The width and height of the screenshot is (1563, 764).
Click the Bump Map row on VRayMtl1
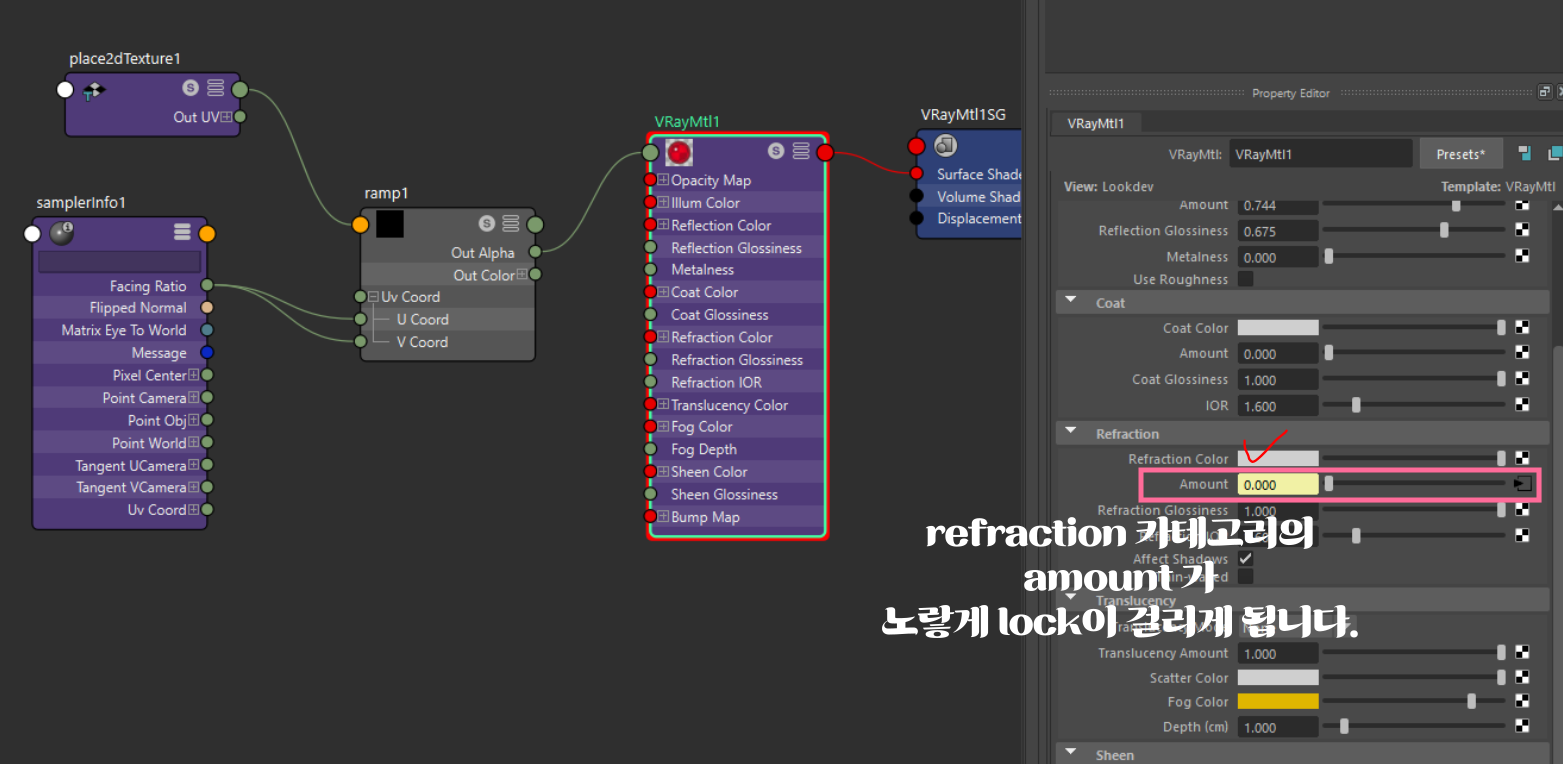pos(737,517)
